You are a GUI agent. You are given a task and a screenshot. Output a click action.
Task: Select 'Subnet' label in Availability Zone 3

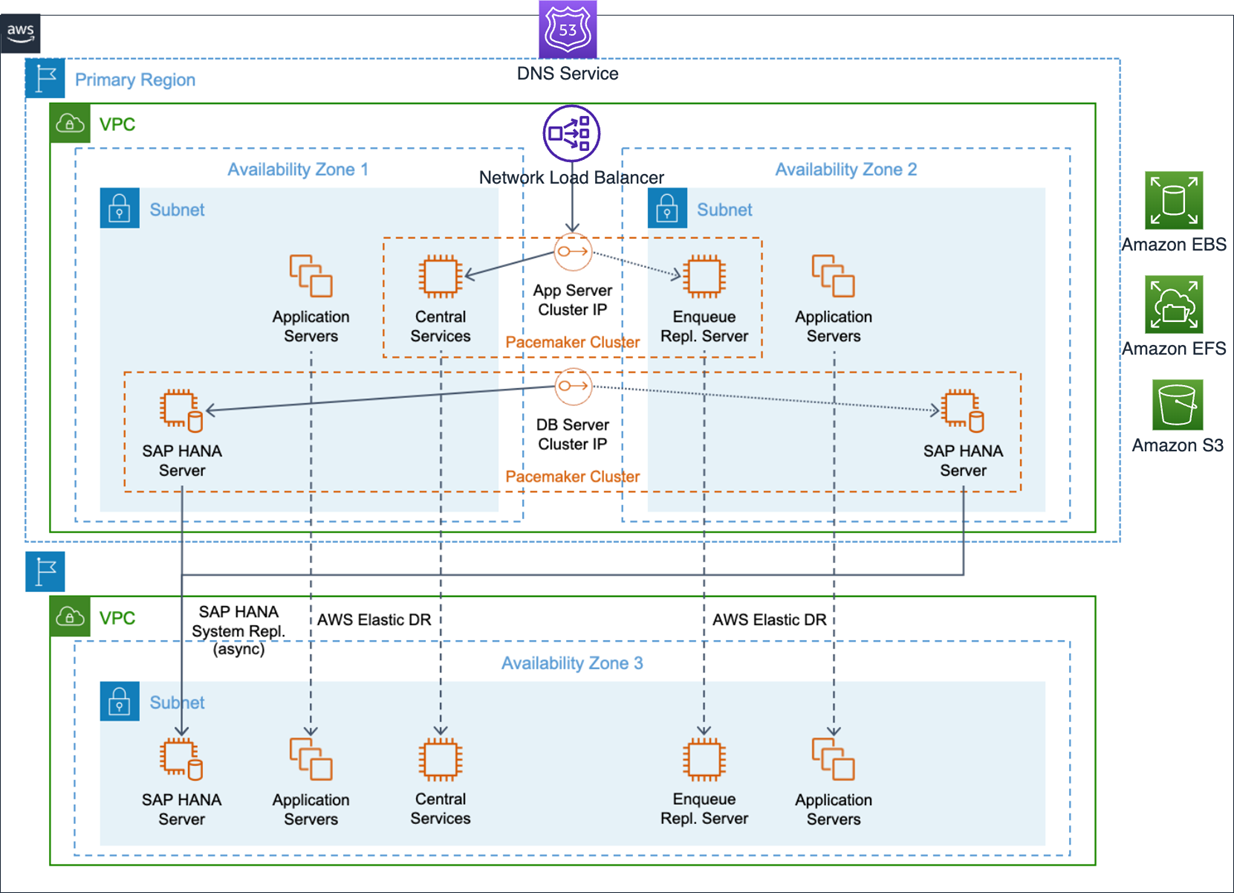[177, 703]
